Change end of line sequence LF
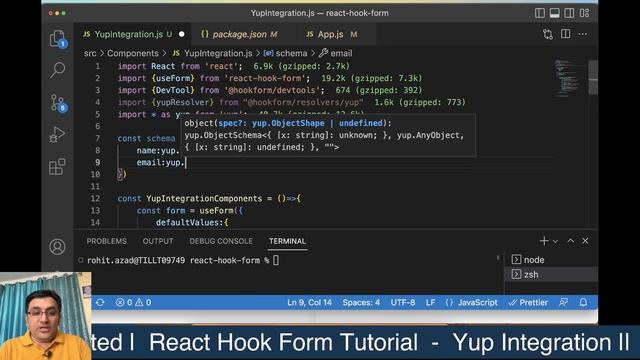This screenshot has width=640, height=360. pyautogui.click(x=430, y=302)
